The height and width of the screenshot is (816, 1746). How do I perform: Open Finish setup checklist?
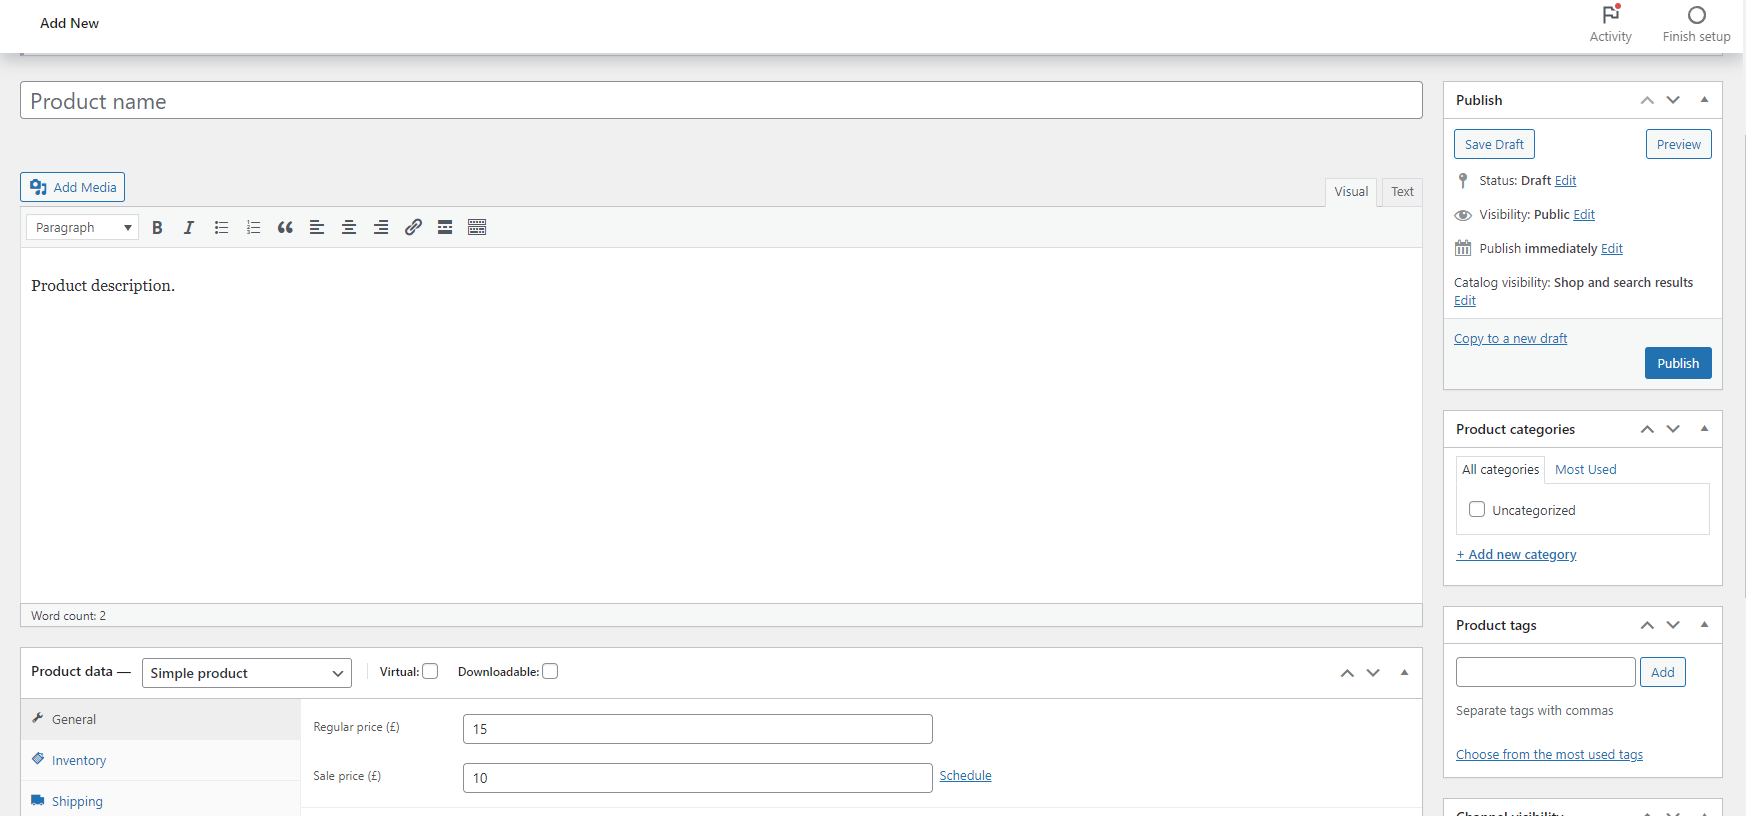1697,25
